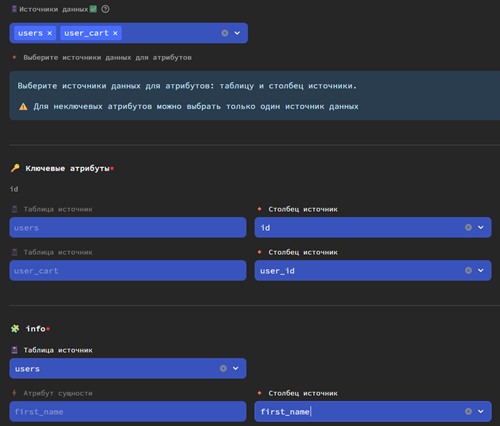The height and width of the screenshot is (426, 500).
Task: Click the key icon near Ключевые атрибуты
Action: click(x=15, y=168)
